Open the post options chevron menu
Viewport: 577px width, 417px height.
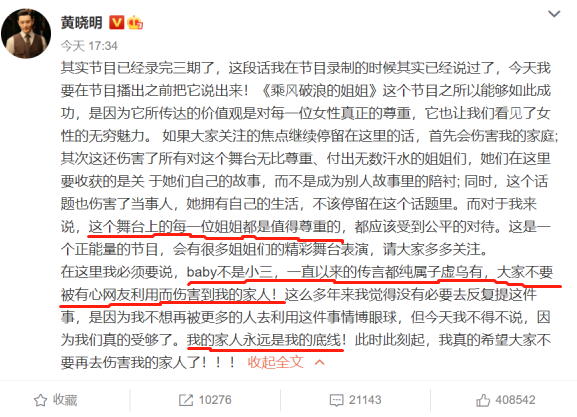click(x=554, y=14)
